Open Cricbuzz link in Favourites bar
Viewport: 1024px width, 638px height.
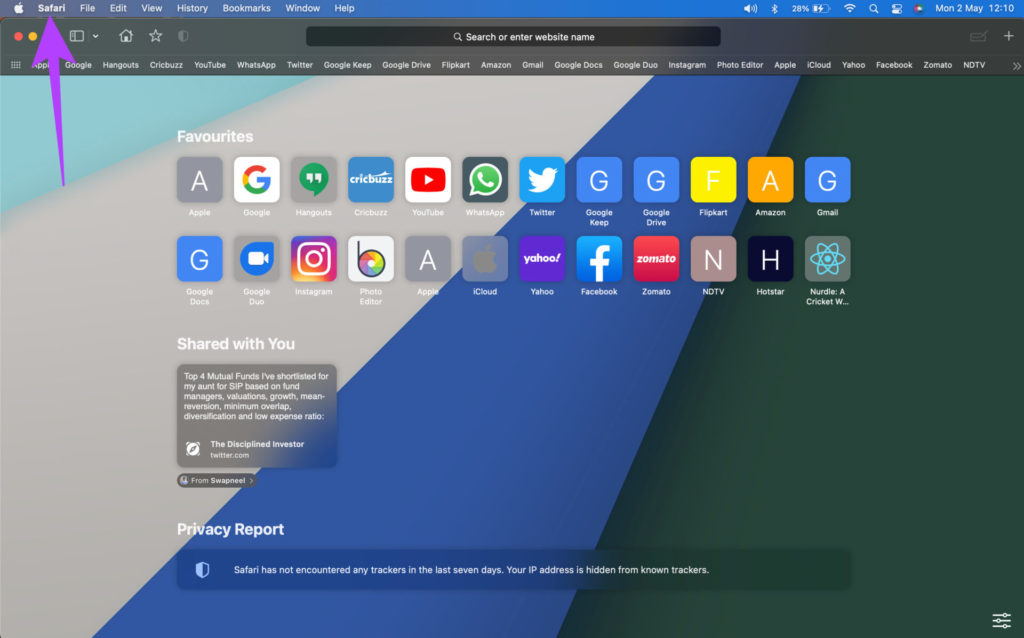[x=166, y=65]
